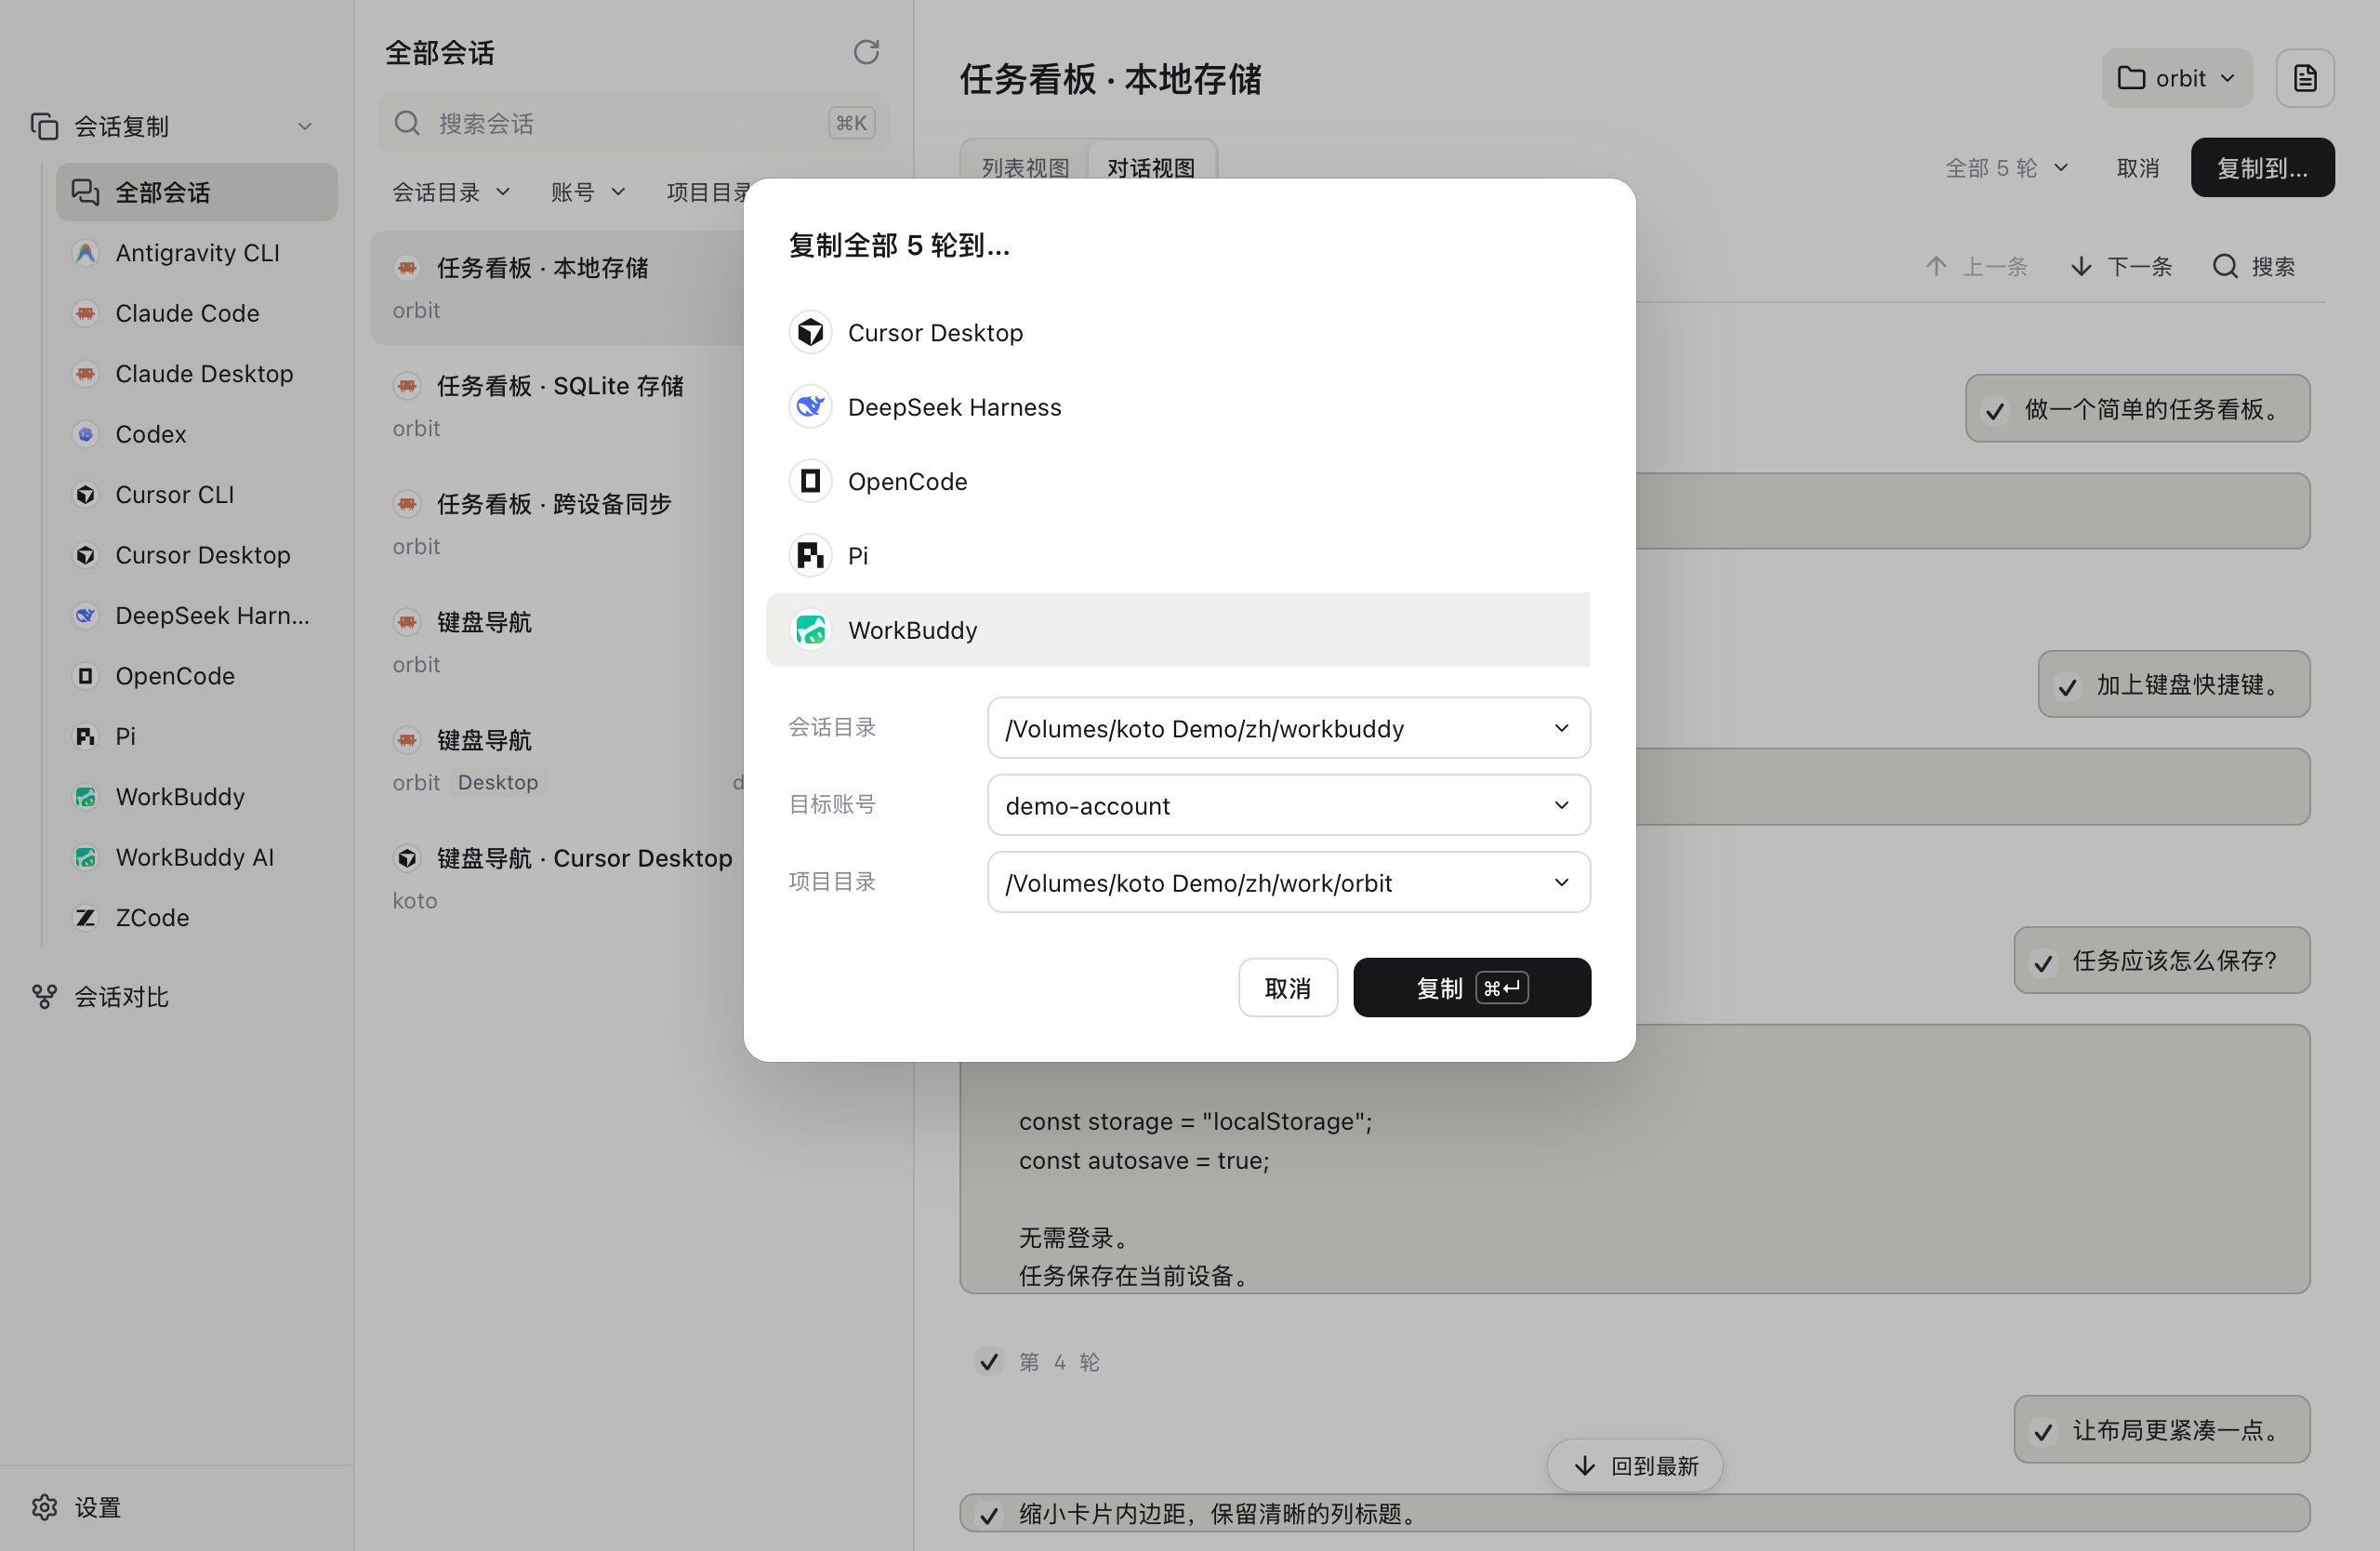The image size is (2380, 1551).
Task: Toggle checkbox on 让布局更紧凑一点 message
Action: tap(2043, 1432)
